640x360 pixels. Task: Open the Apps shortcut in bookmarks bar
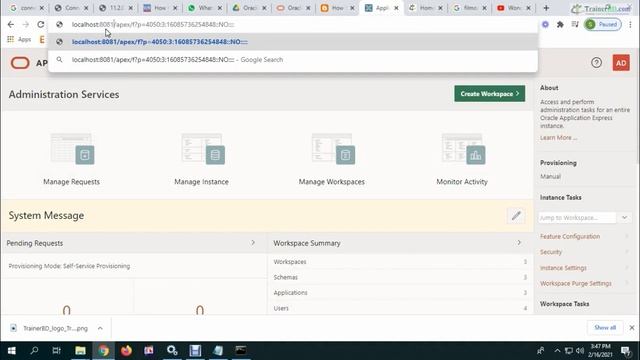click(x=19, y=39)
